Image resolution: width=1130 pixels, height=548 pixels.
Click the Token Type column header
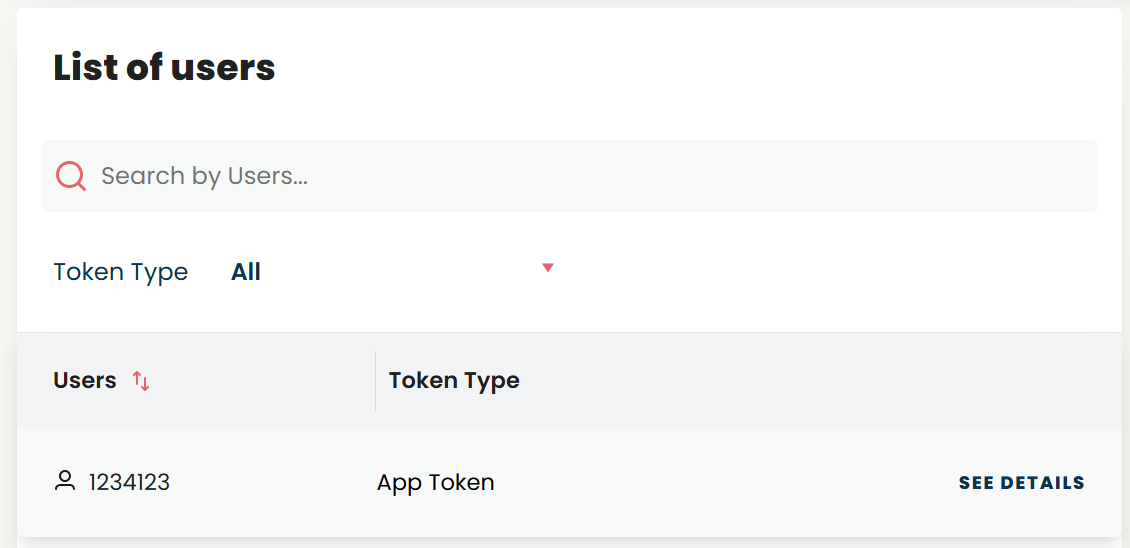coord(454,380)
